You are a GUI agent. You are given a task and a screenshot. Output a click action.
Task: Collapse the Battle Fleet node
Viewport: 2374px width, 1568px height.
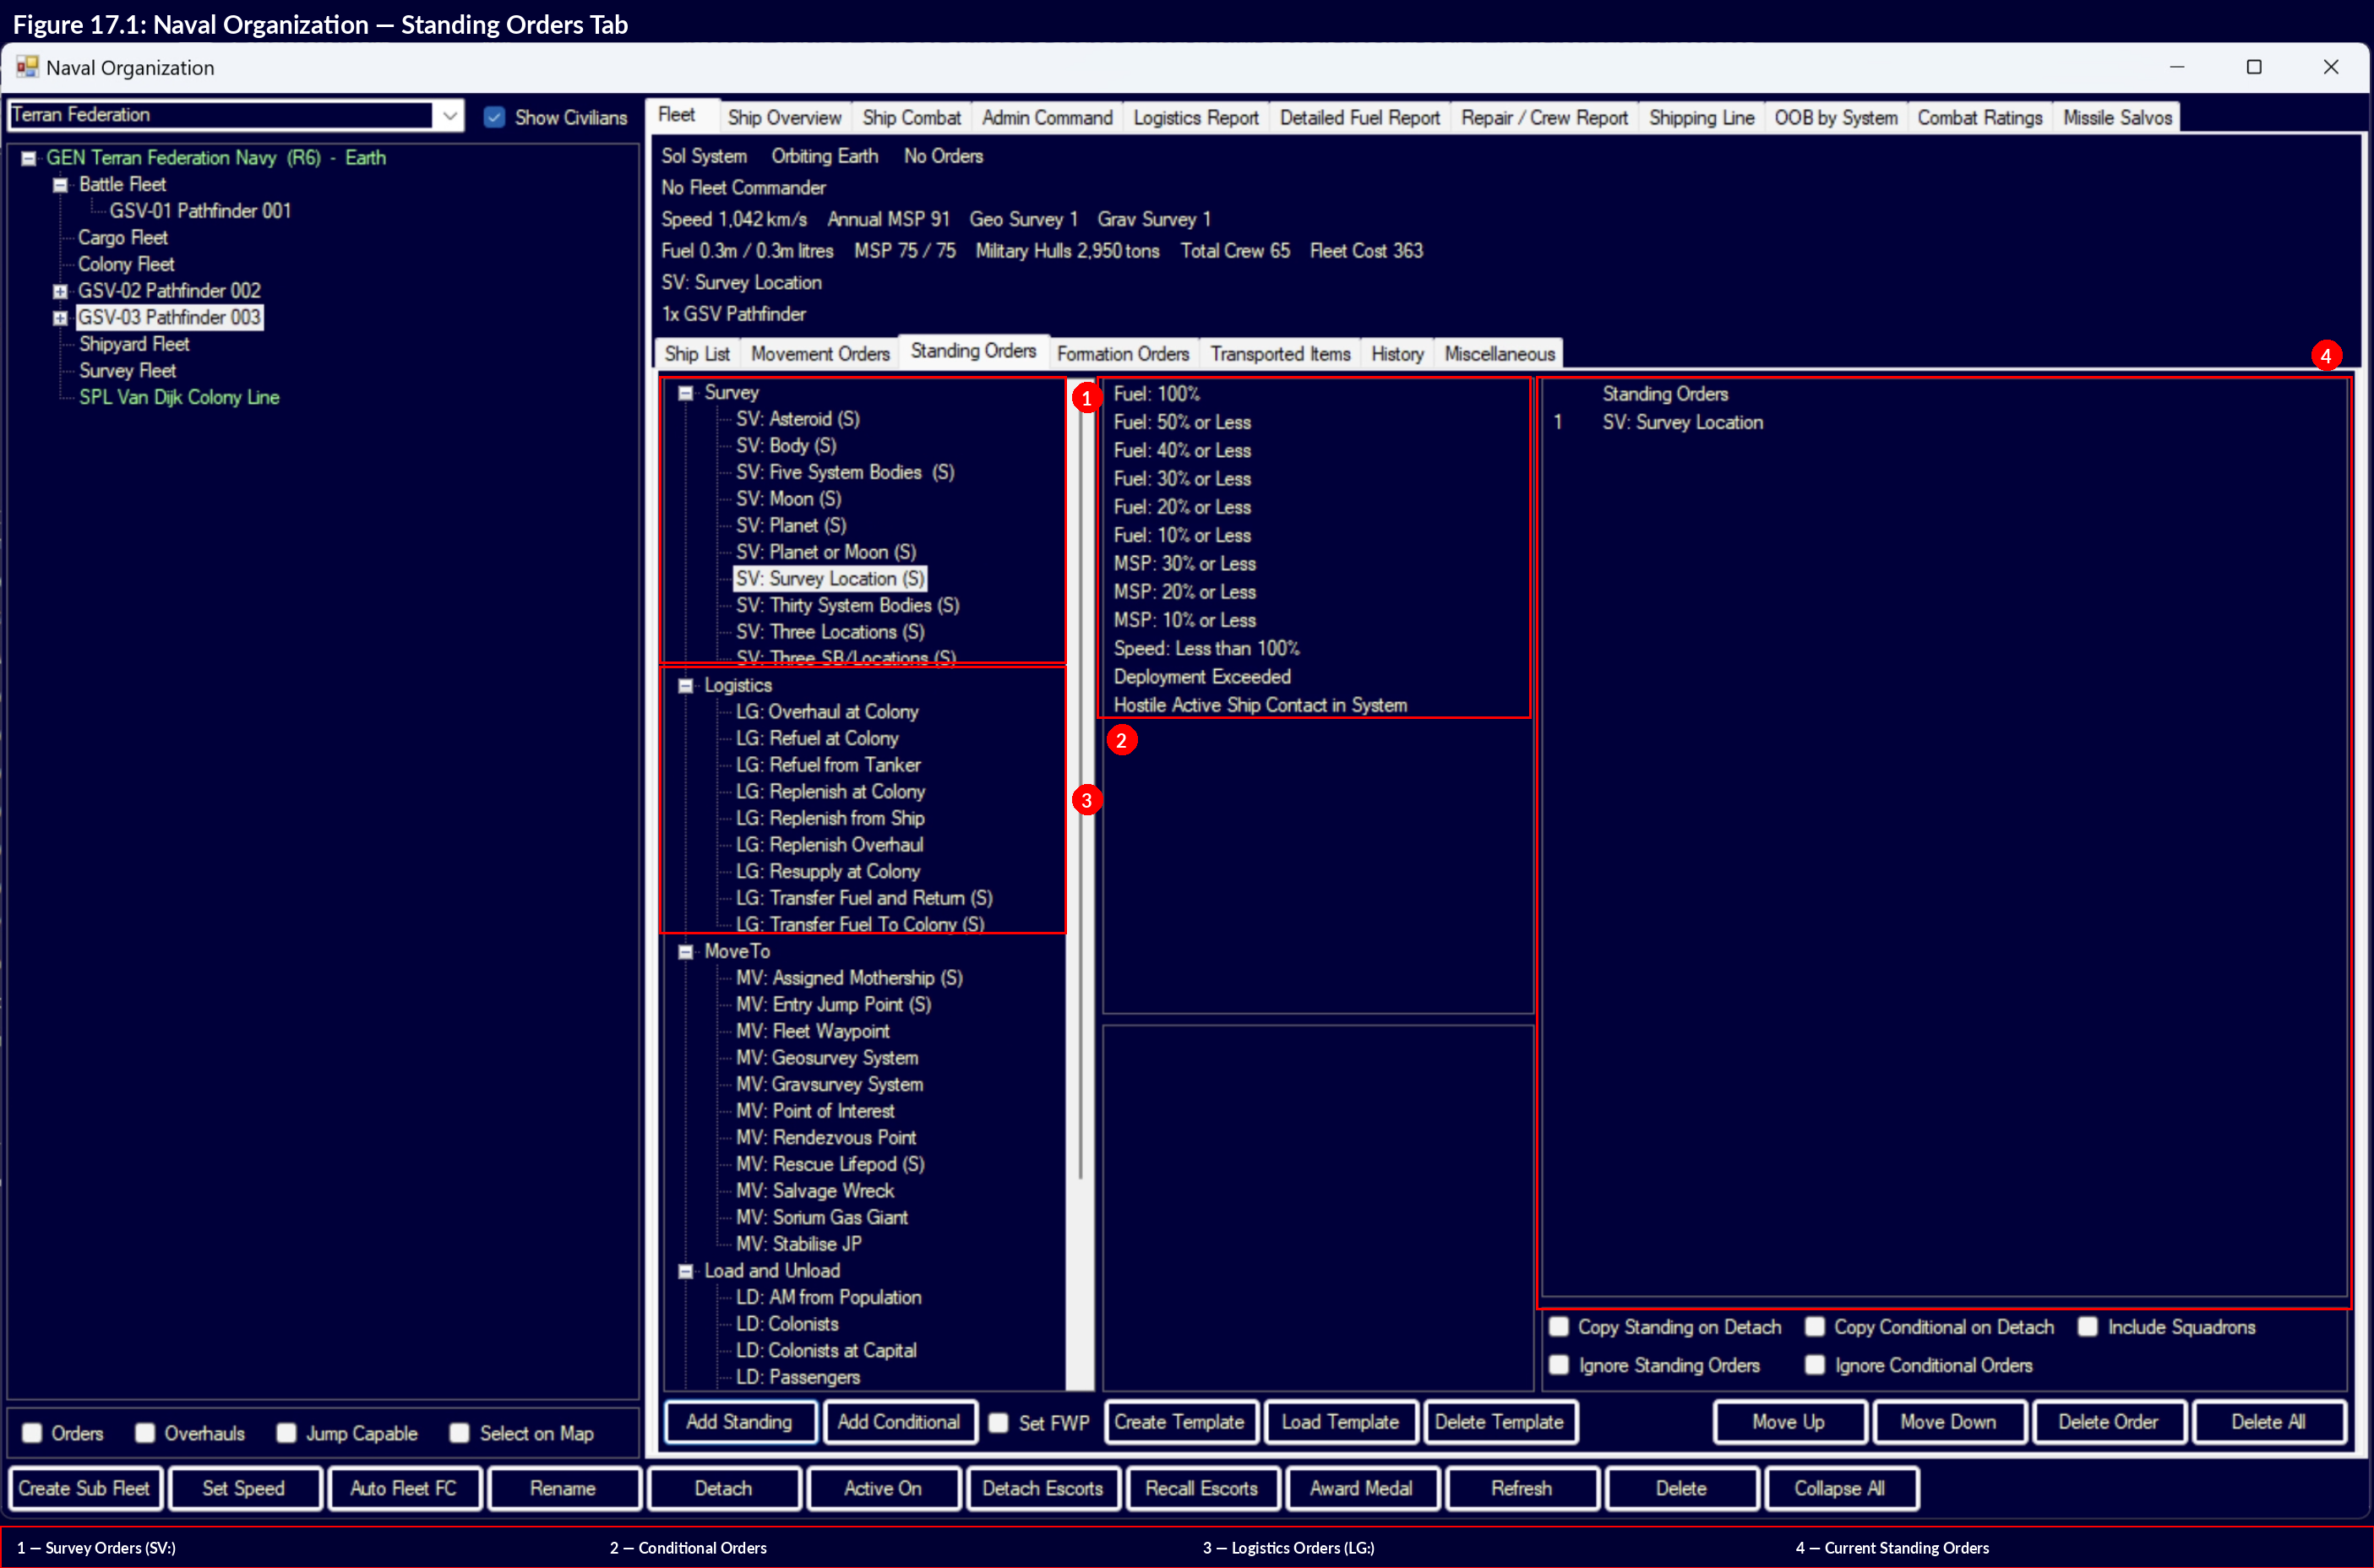(x=60, y=184)
